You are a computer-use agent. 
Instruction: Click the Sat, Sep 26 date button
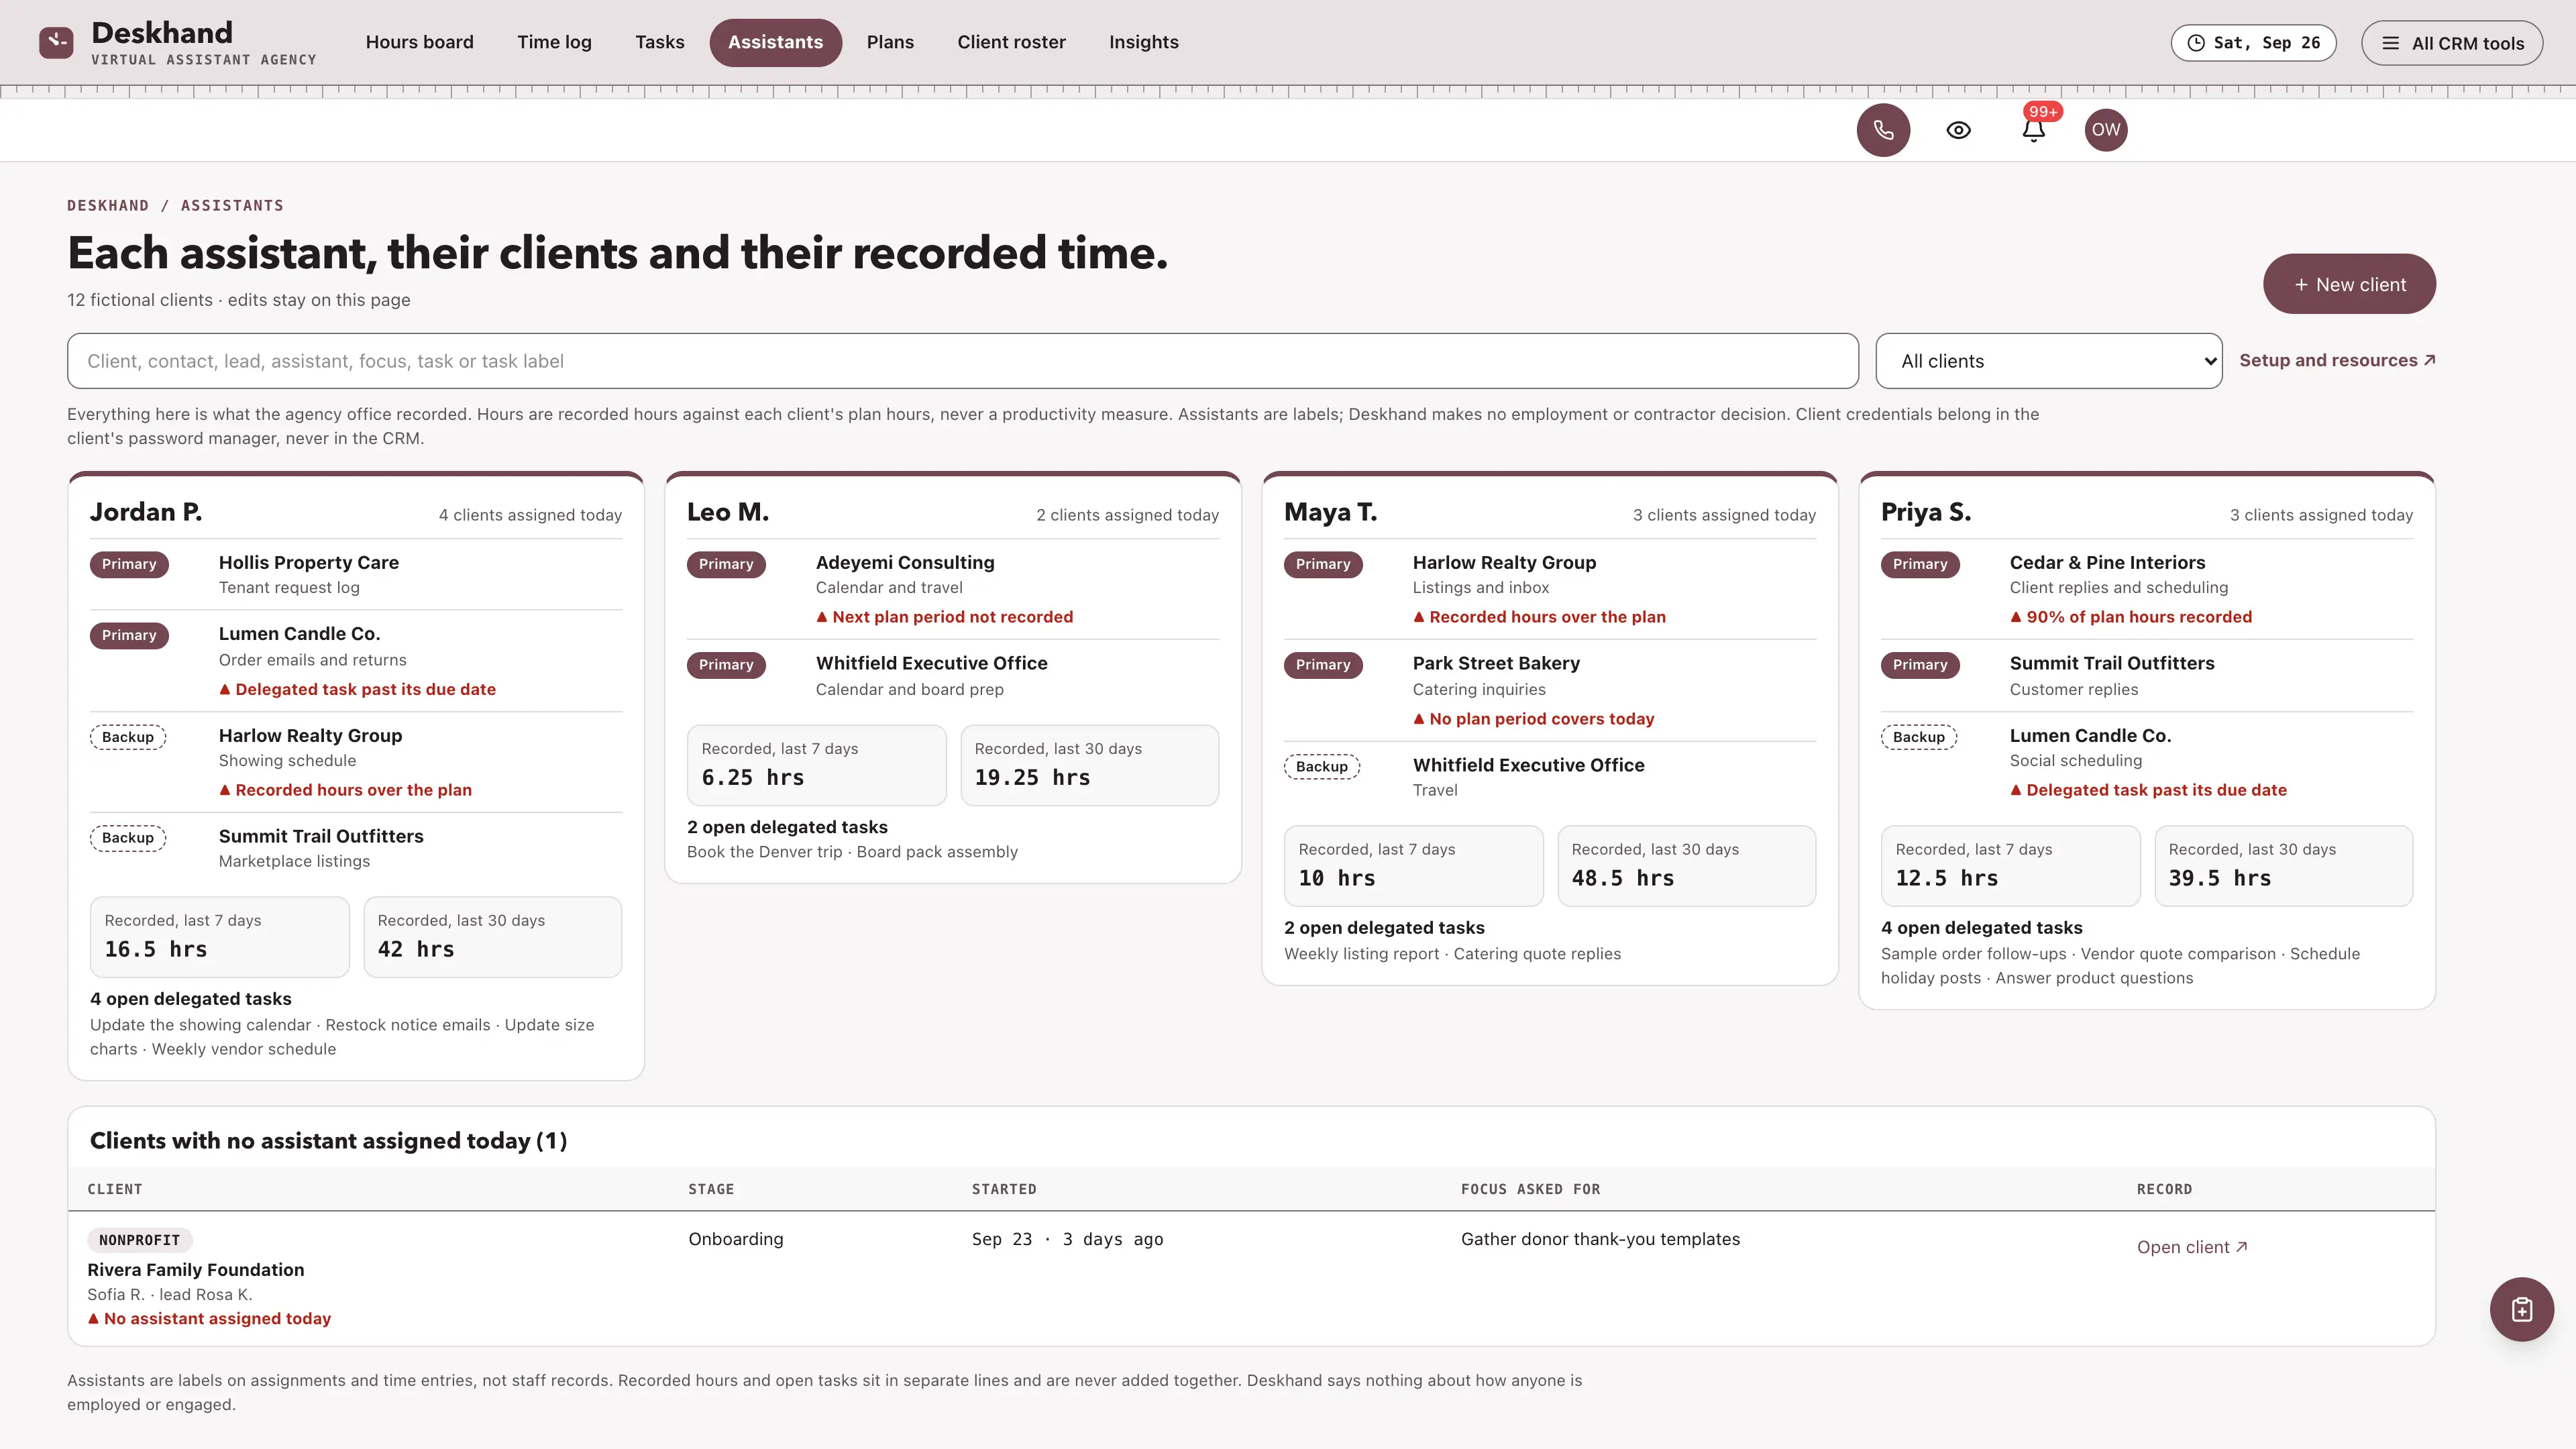(2253, 43)
